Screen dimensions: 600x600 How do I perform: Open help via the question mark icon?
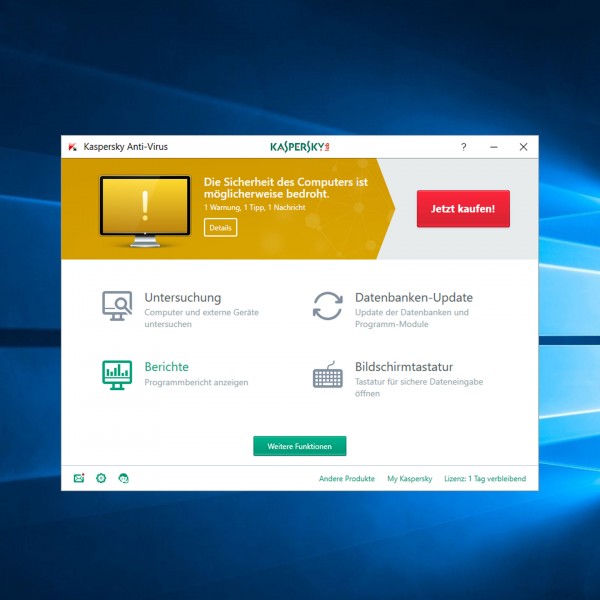click(x=464, y=147)
